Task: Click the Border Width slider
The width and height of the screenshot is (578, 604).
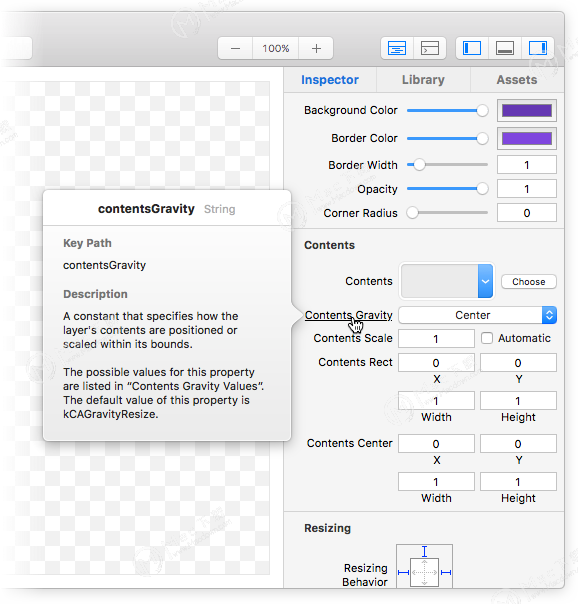Action: coord(447,165)
